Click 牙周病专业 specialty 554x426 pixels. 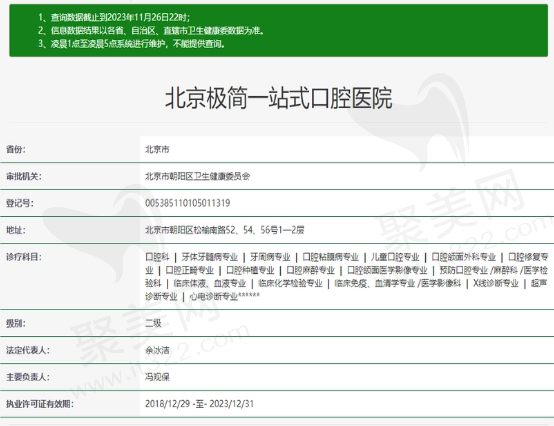(x=270, y=257)
